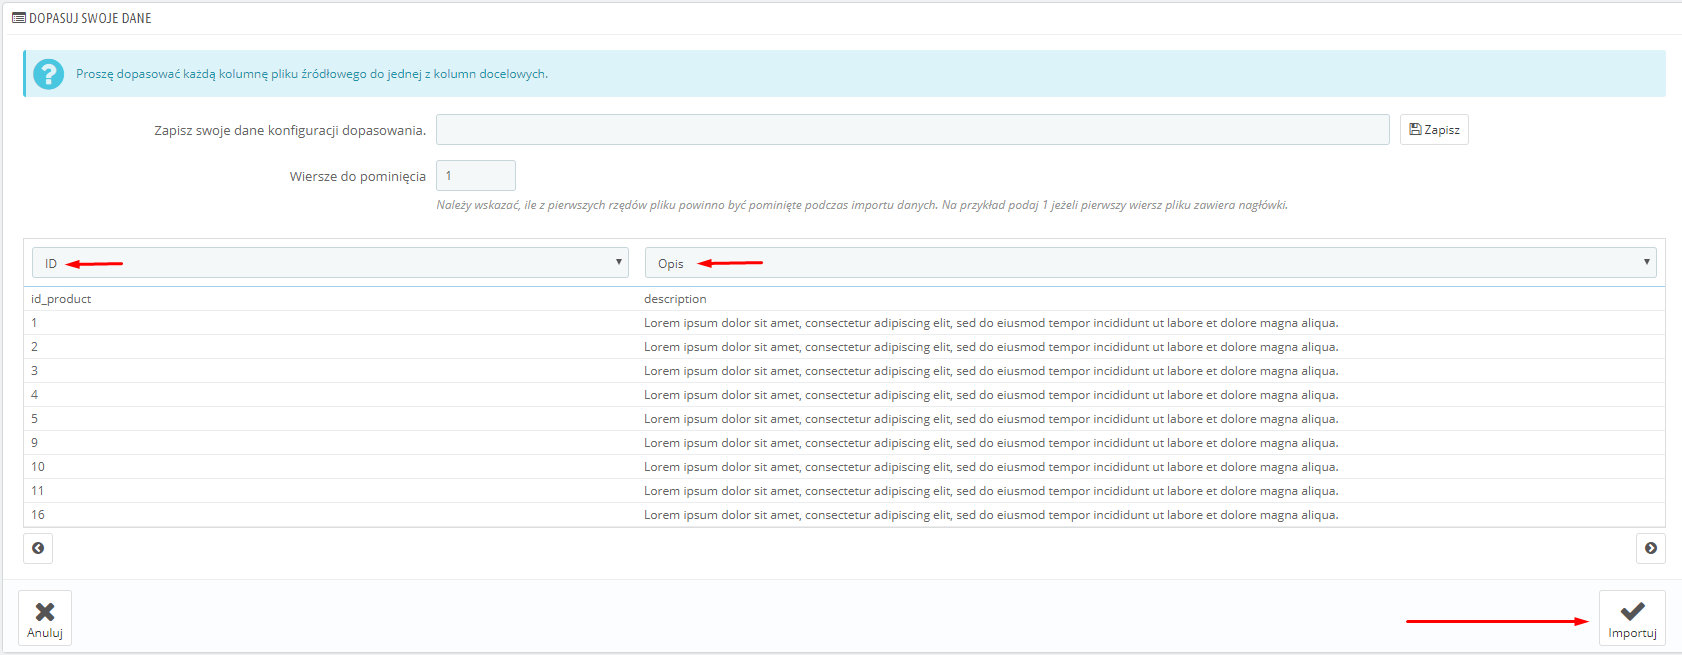Save matching configuration with Zapisz
1682x655 pixels.
(x=1433, y=130)
